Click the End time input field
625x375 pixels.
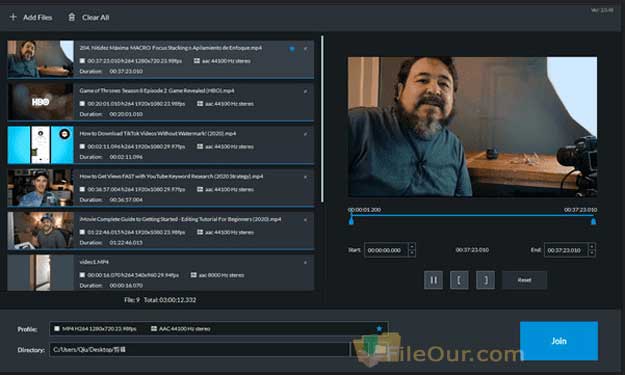[566, 250]
